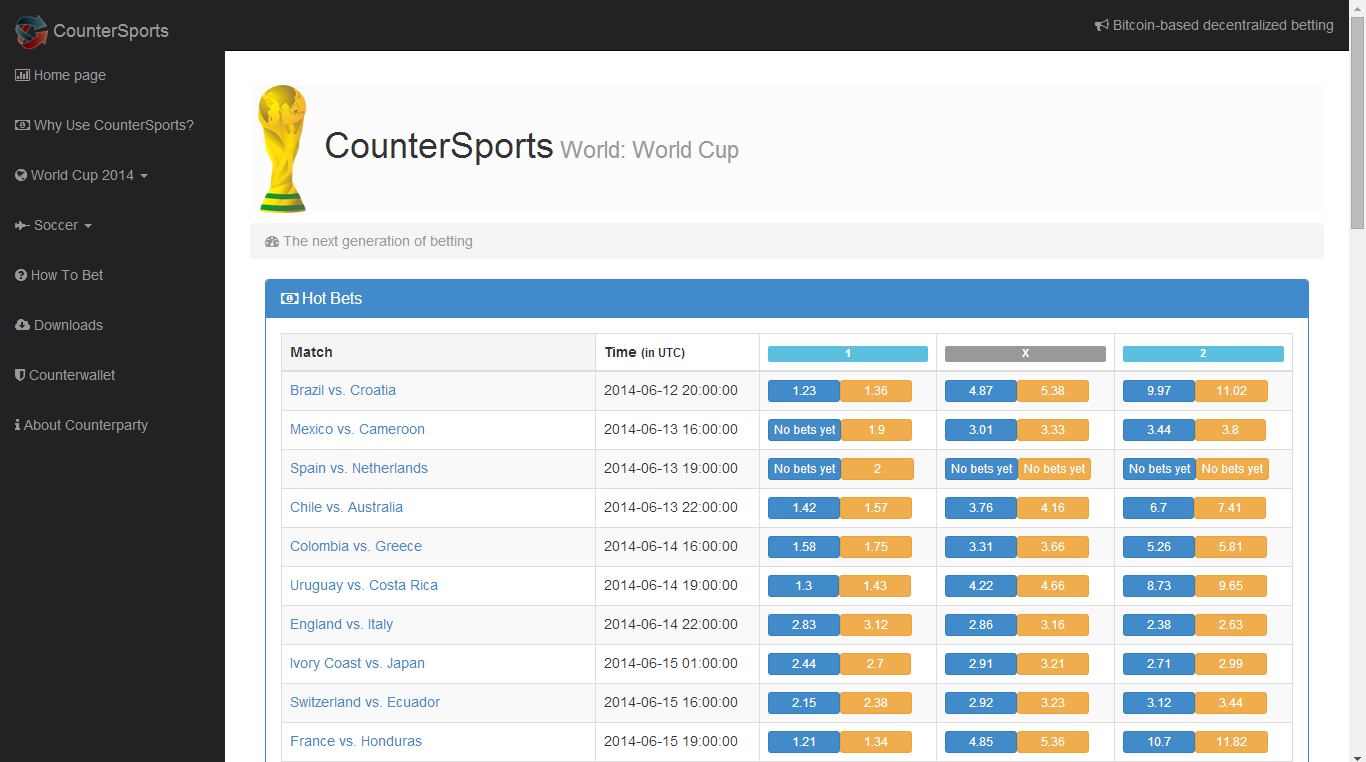Click the money icon beside Why Use CounterSports
Viewport: 1366px width, 762px height.
22,125
